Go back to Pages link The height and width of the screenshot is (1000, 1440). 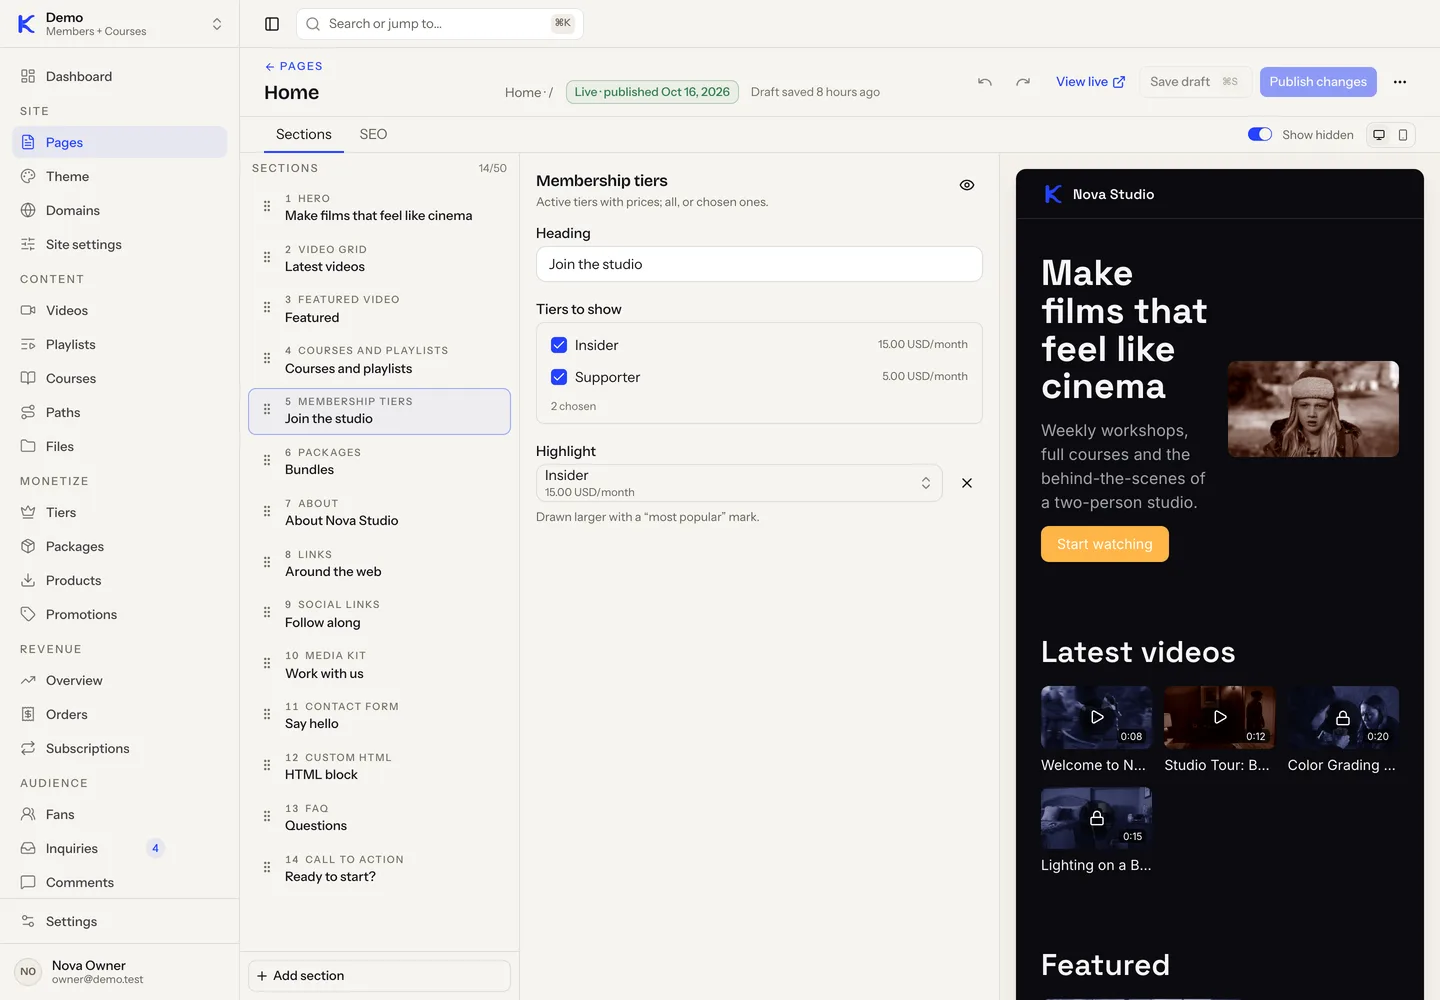293,66
